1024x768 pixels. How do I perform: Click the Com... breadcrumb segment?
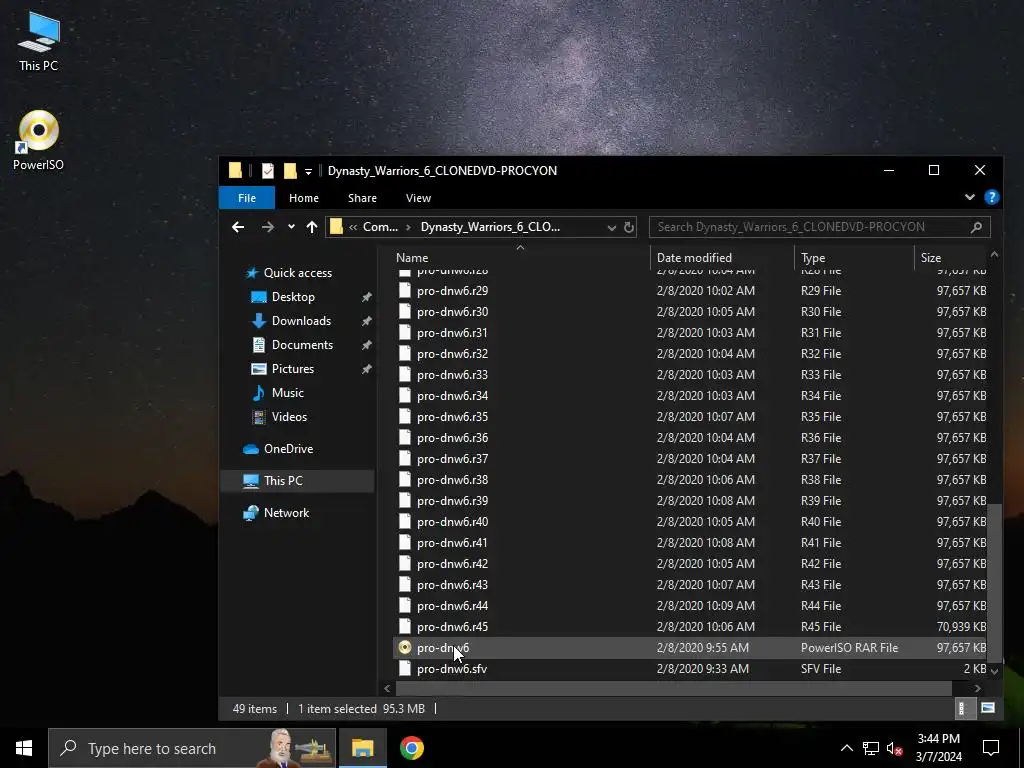click(x=380, y=227)
